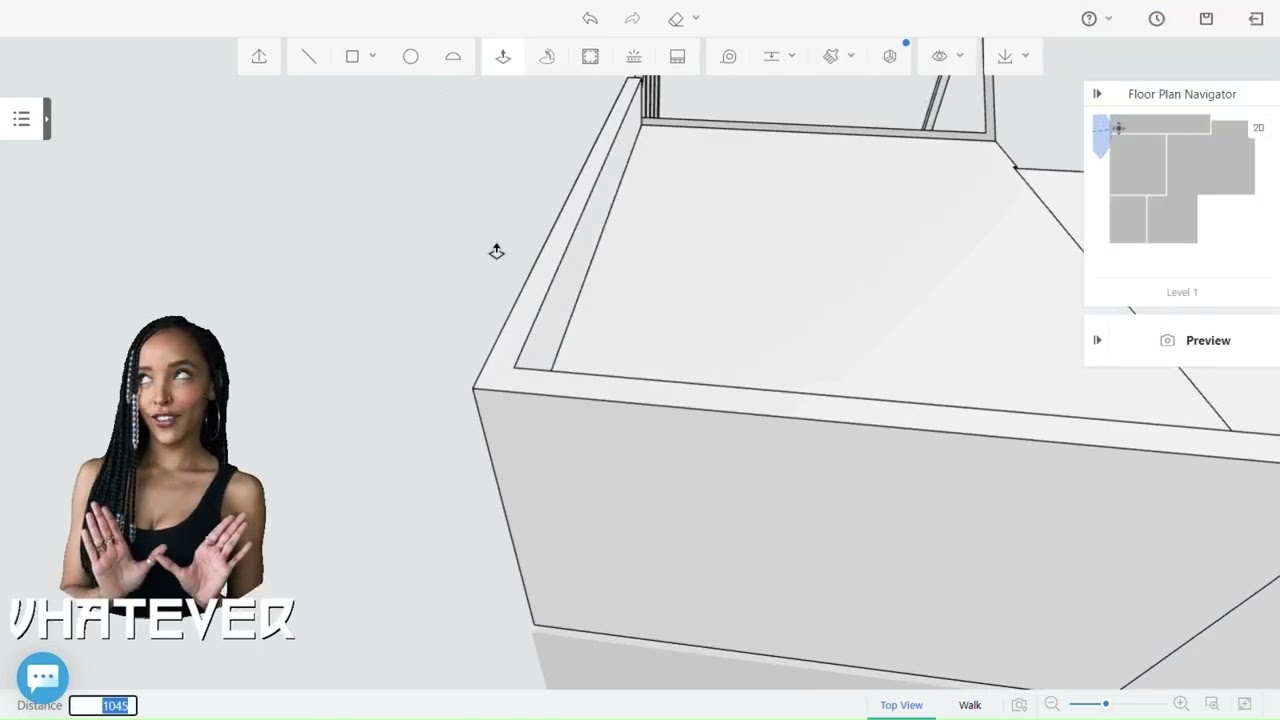
Task: Expand the download options dropdown arrow
Action: click(1025, 56)
